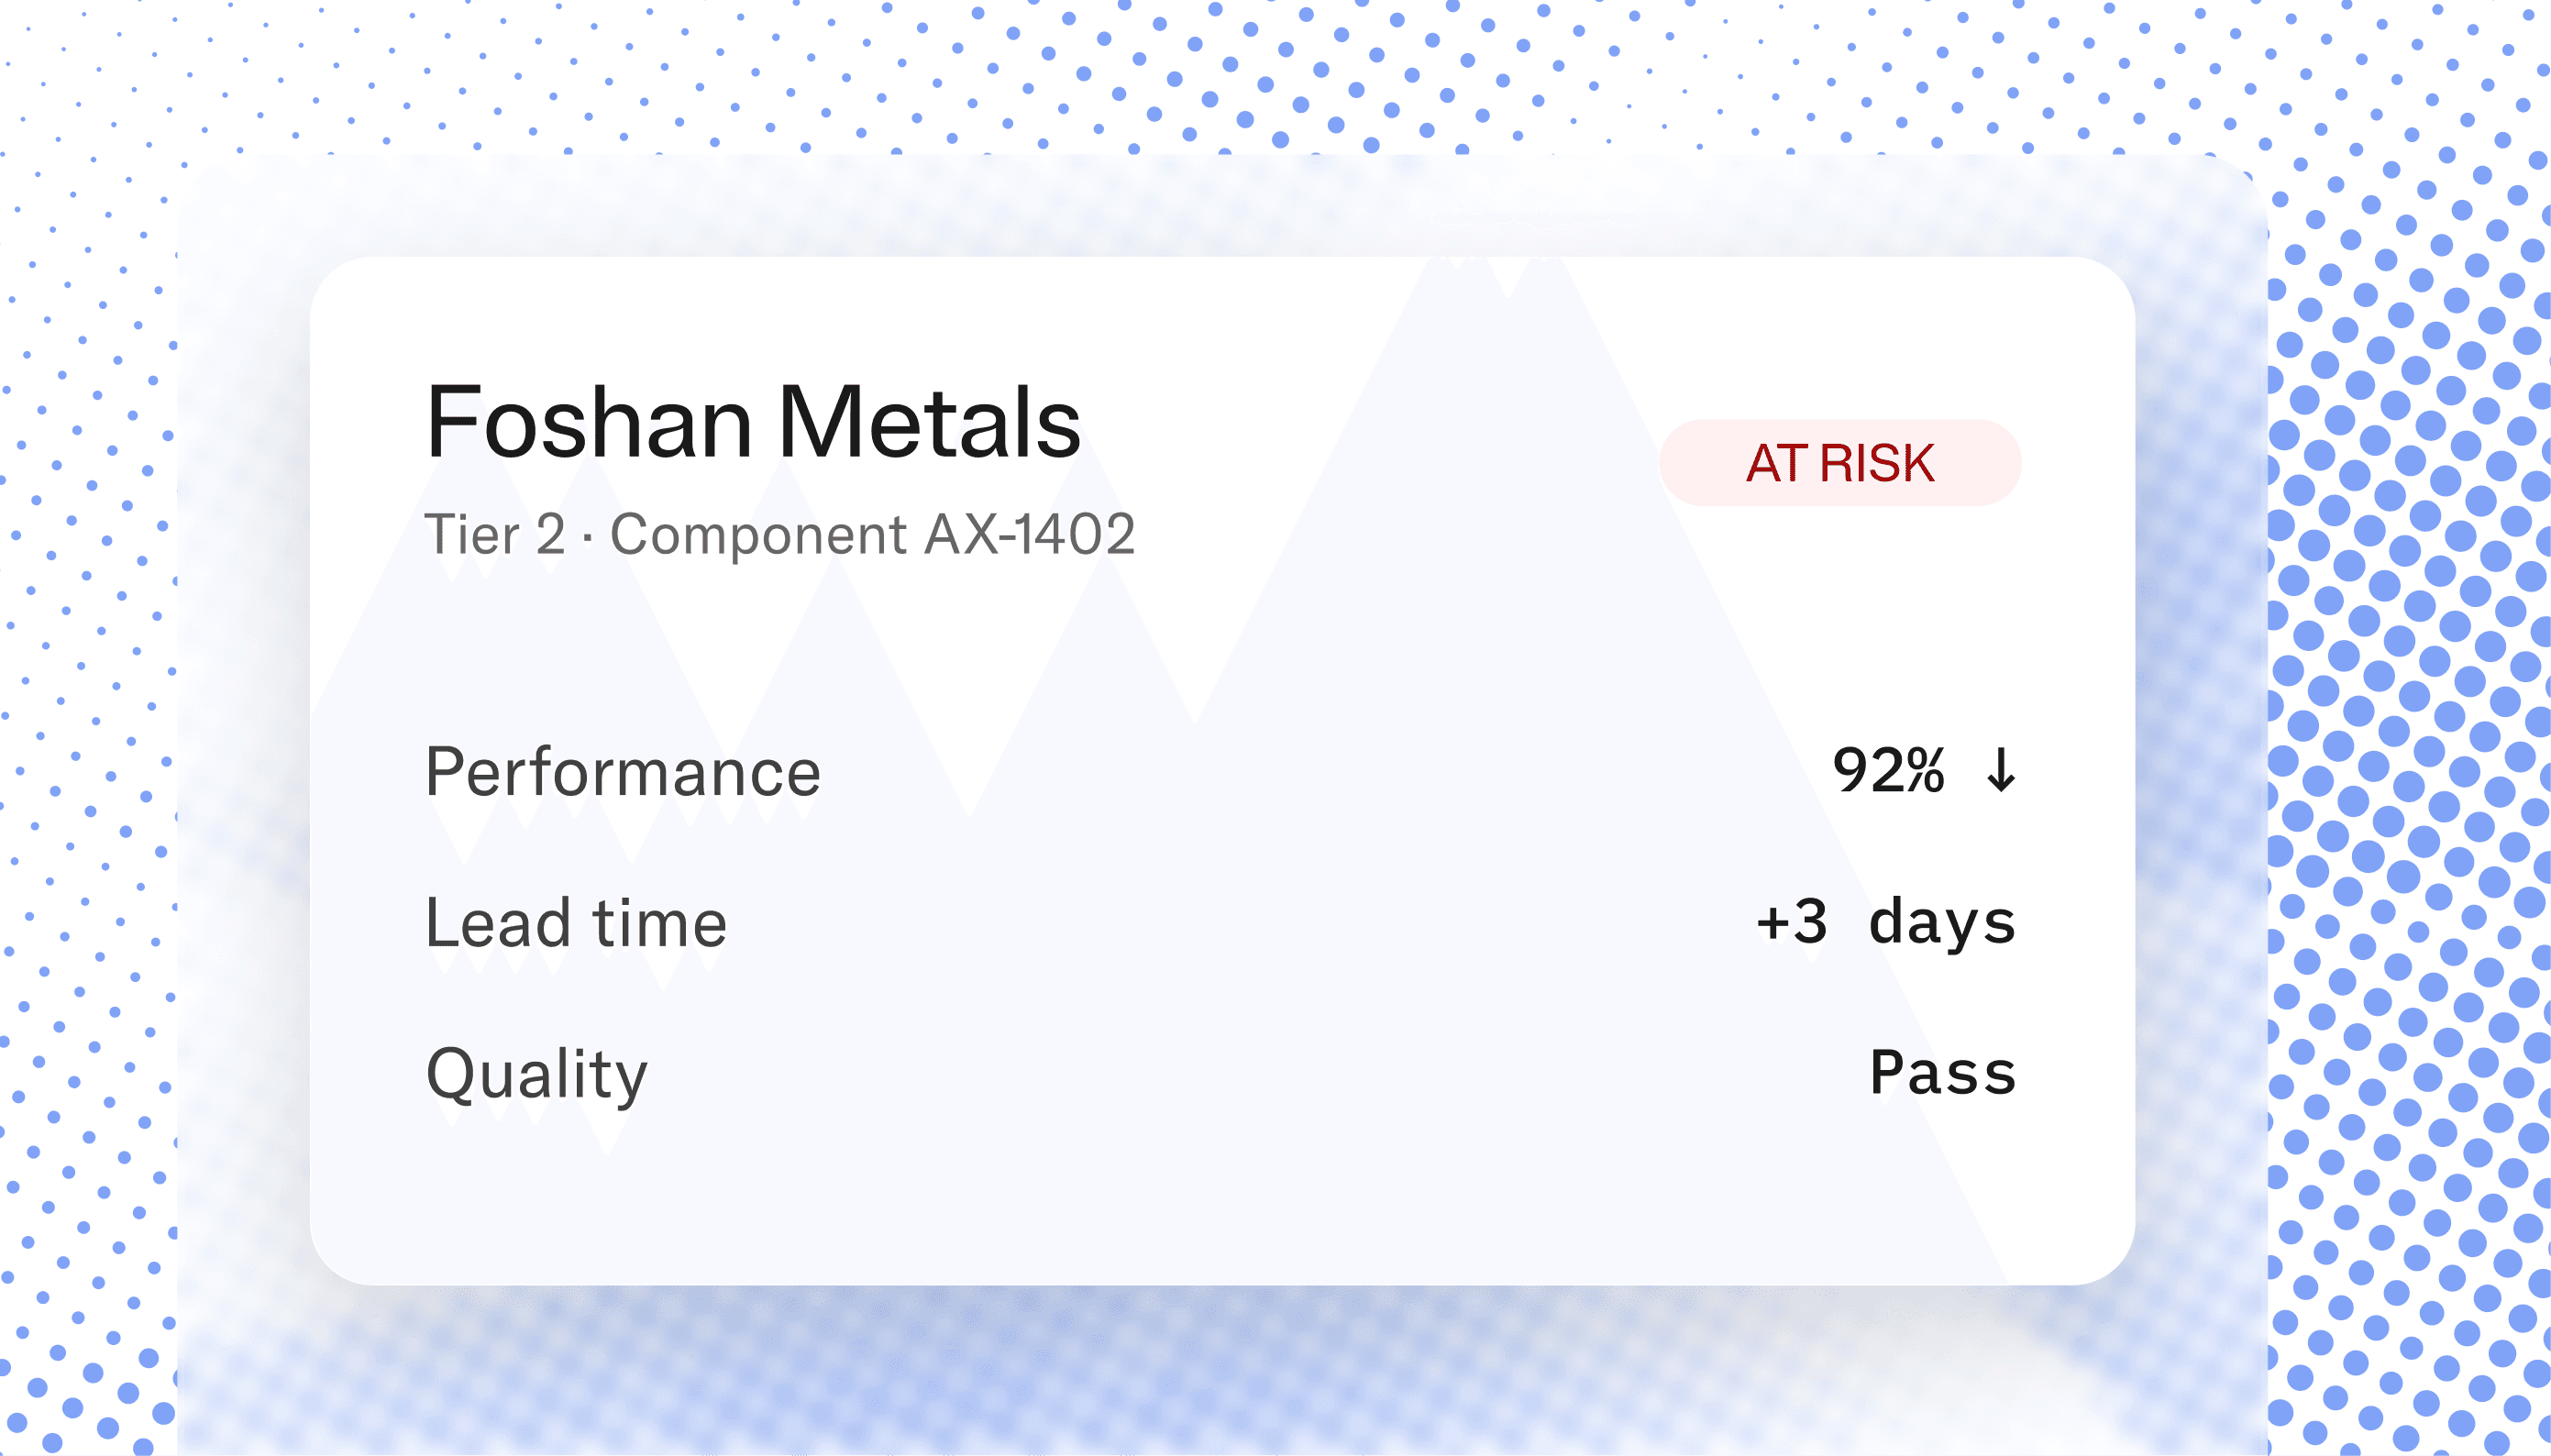Select the Pass quality result

click(x=1943, y=1073)
